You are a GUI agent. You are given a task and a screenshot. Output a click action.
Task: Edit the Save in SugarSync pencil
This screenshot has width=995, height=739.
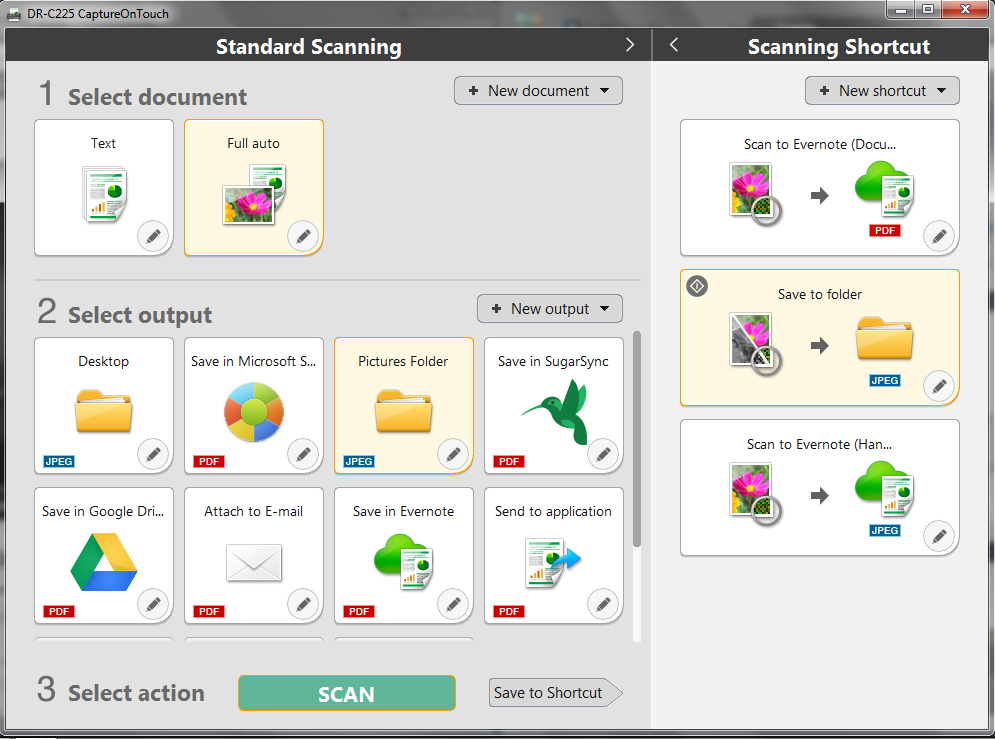click(603, 454)
